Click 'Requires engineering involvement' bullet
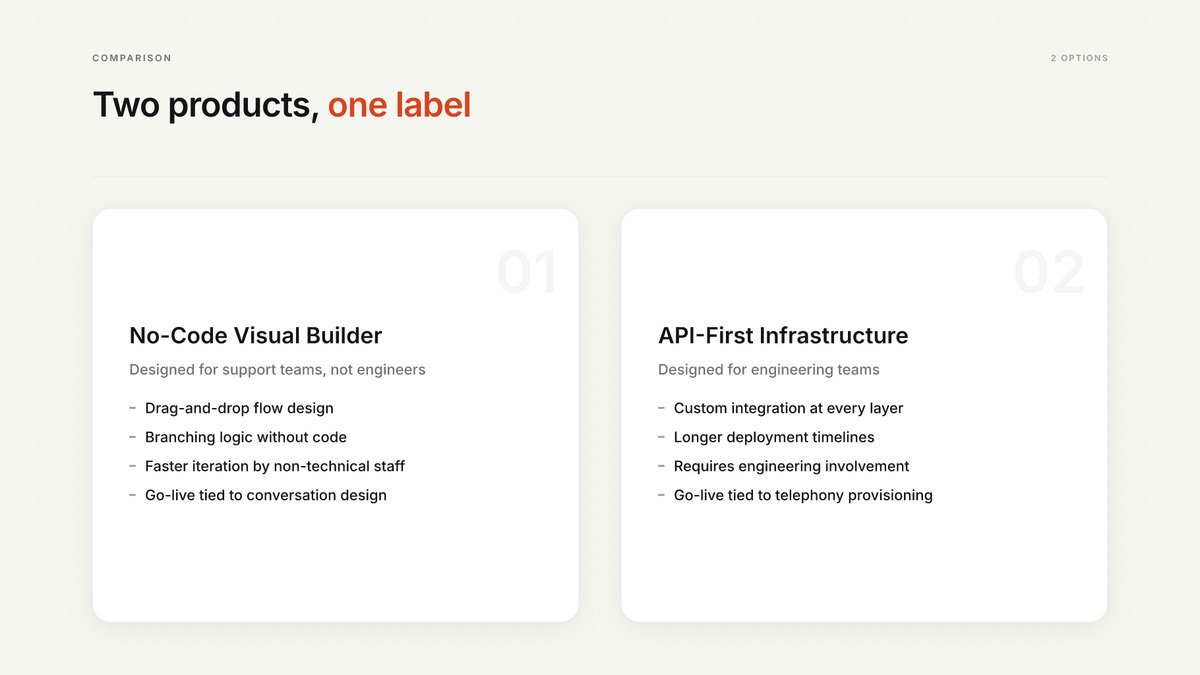The height and width of the screenshot is (675, 1200). point(792,466)
